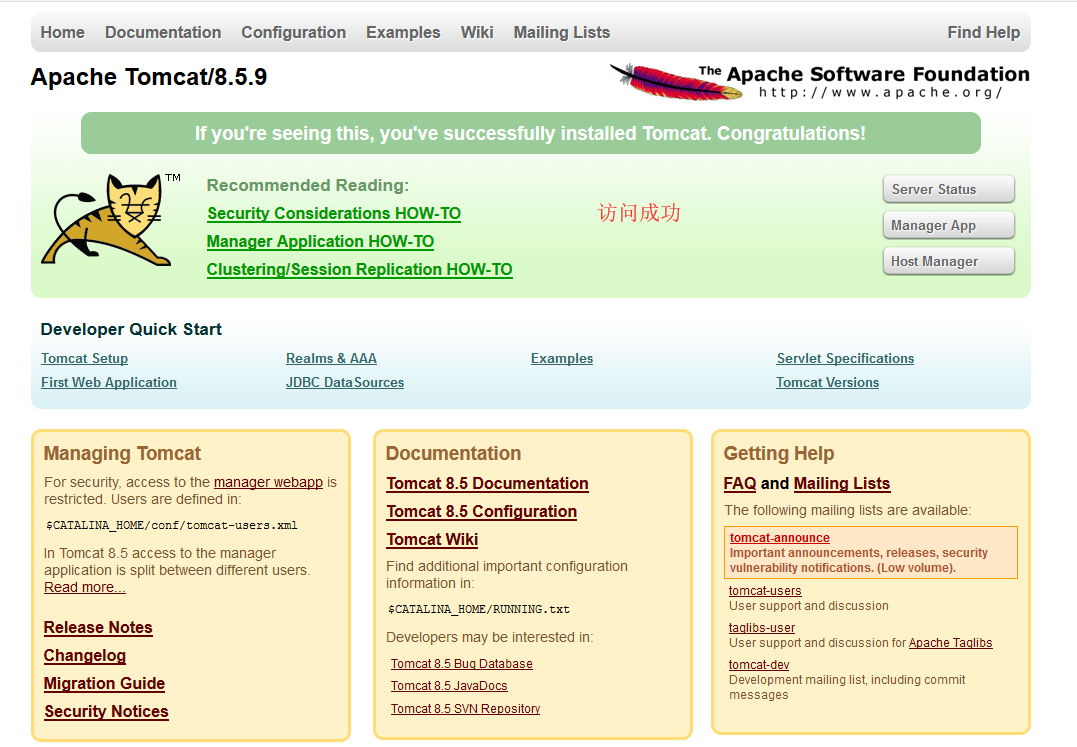This screenshot has height=747, width=1077.
Task: Follow the Apache Taglibs link
Action: click(x=951, y=643)
